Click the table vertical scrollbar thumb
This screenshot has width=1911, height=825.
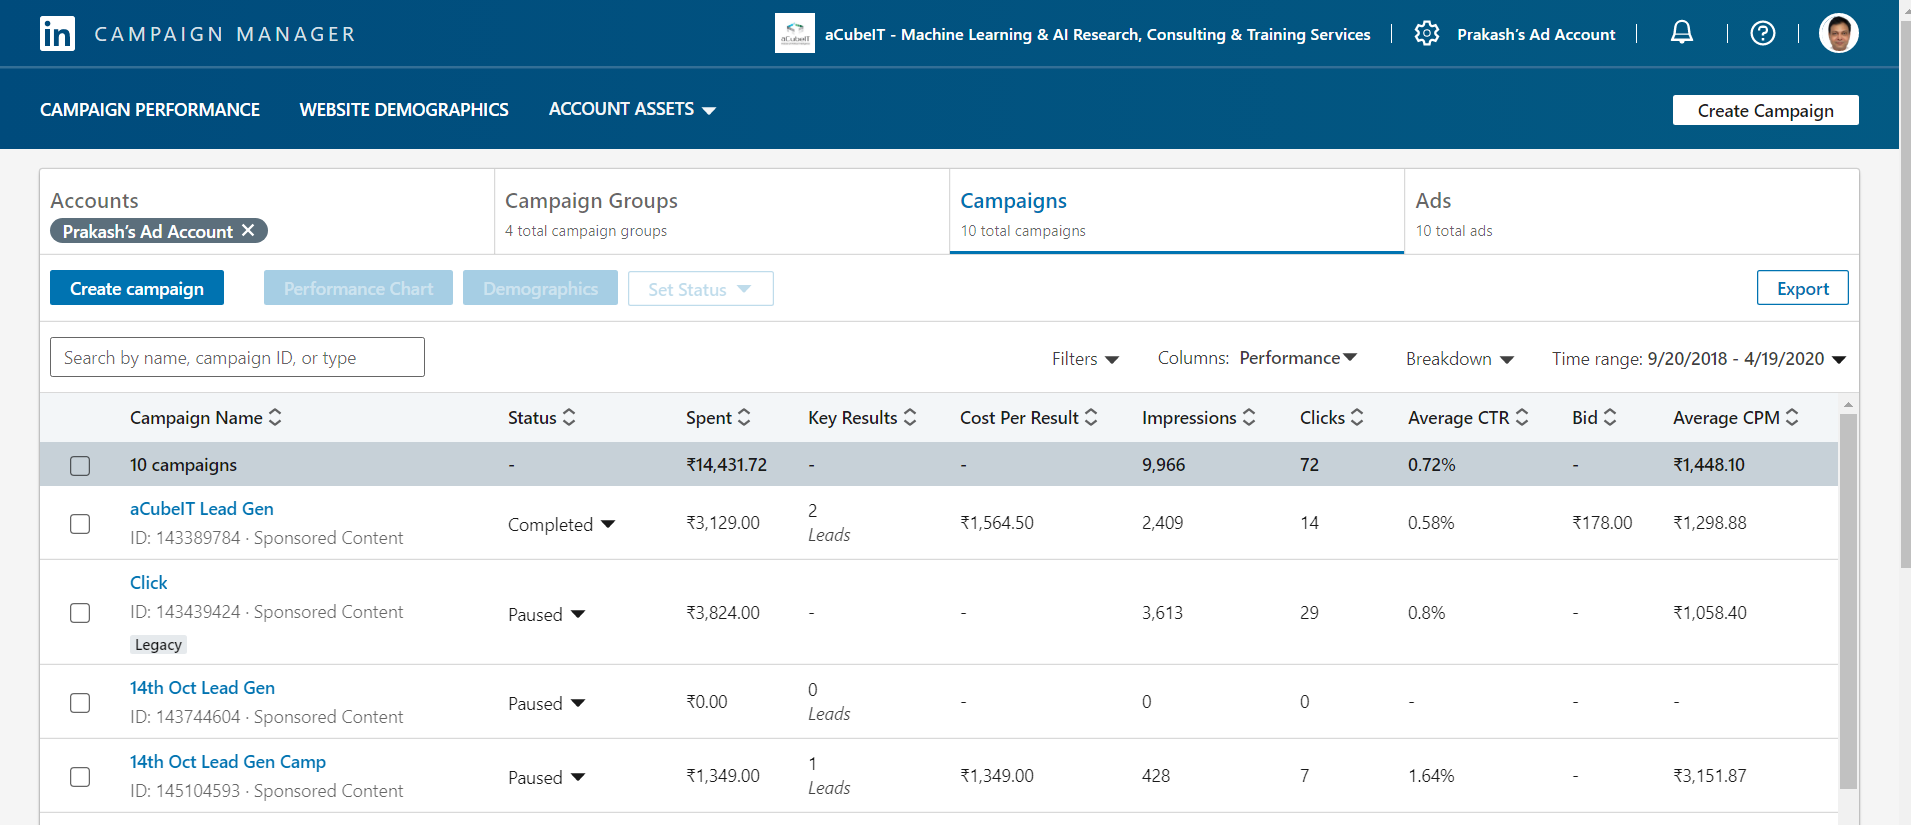[1848, 600]
